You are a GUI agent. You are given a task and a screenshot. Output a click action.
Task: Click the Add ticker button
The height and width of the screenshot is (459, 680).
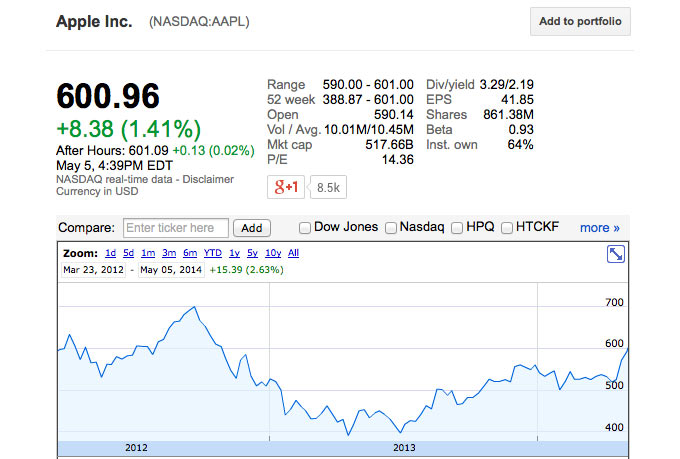pyautogui.click(x=252, y=228)
